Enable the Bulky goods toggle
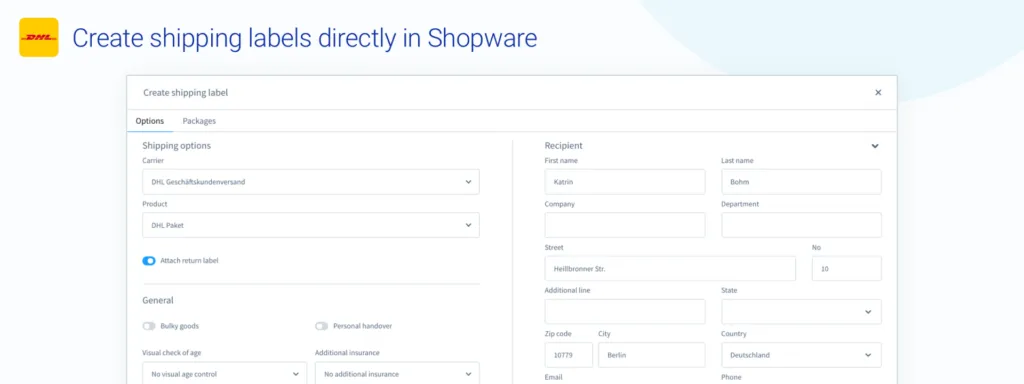Image resolution: width=1024 pixels, height=384 pixels. (149, 326)
